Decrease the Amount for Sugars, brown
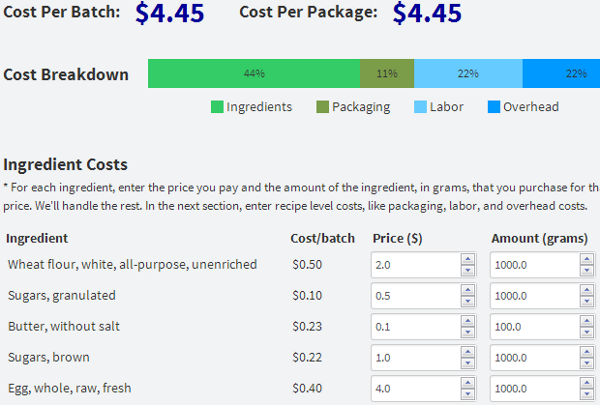600x405 pixels. (587, 362)
